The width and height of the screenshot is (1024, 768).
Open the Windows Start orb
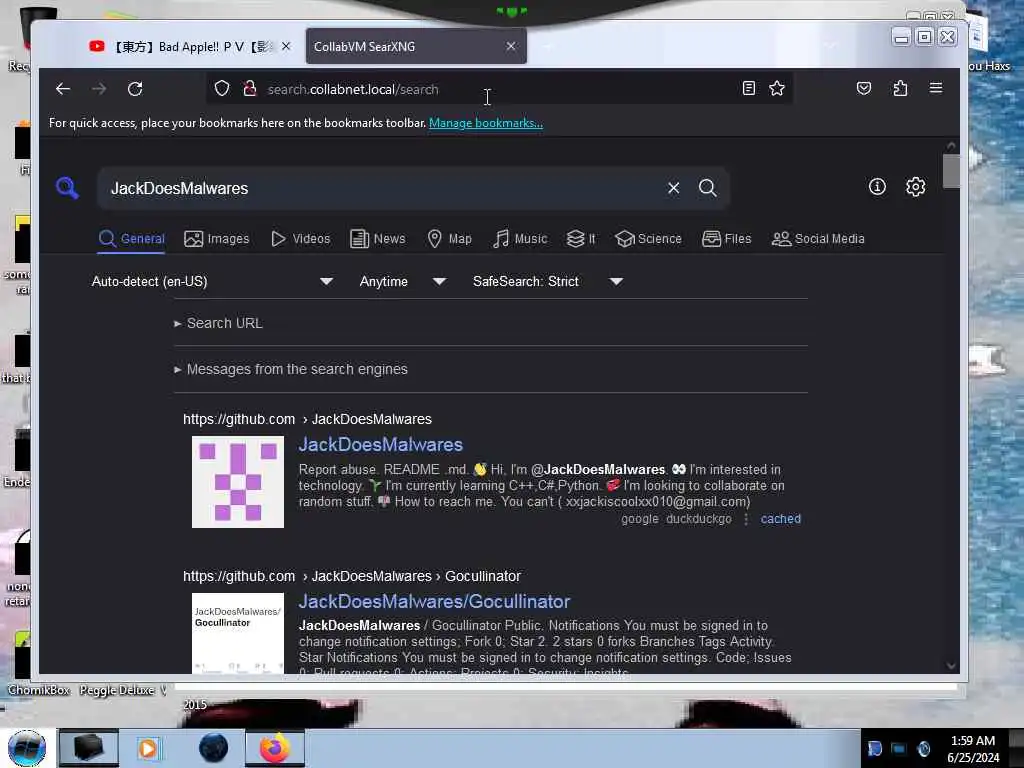27,748
